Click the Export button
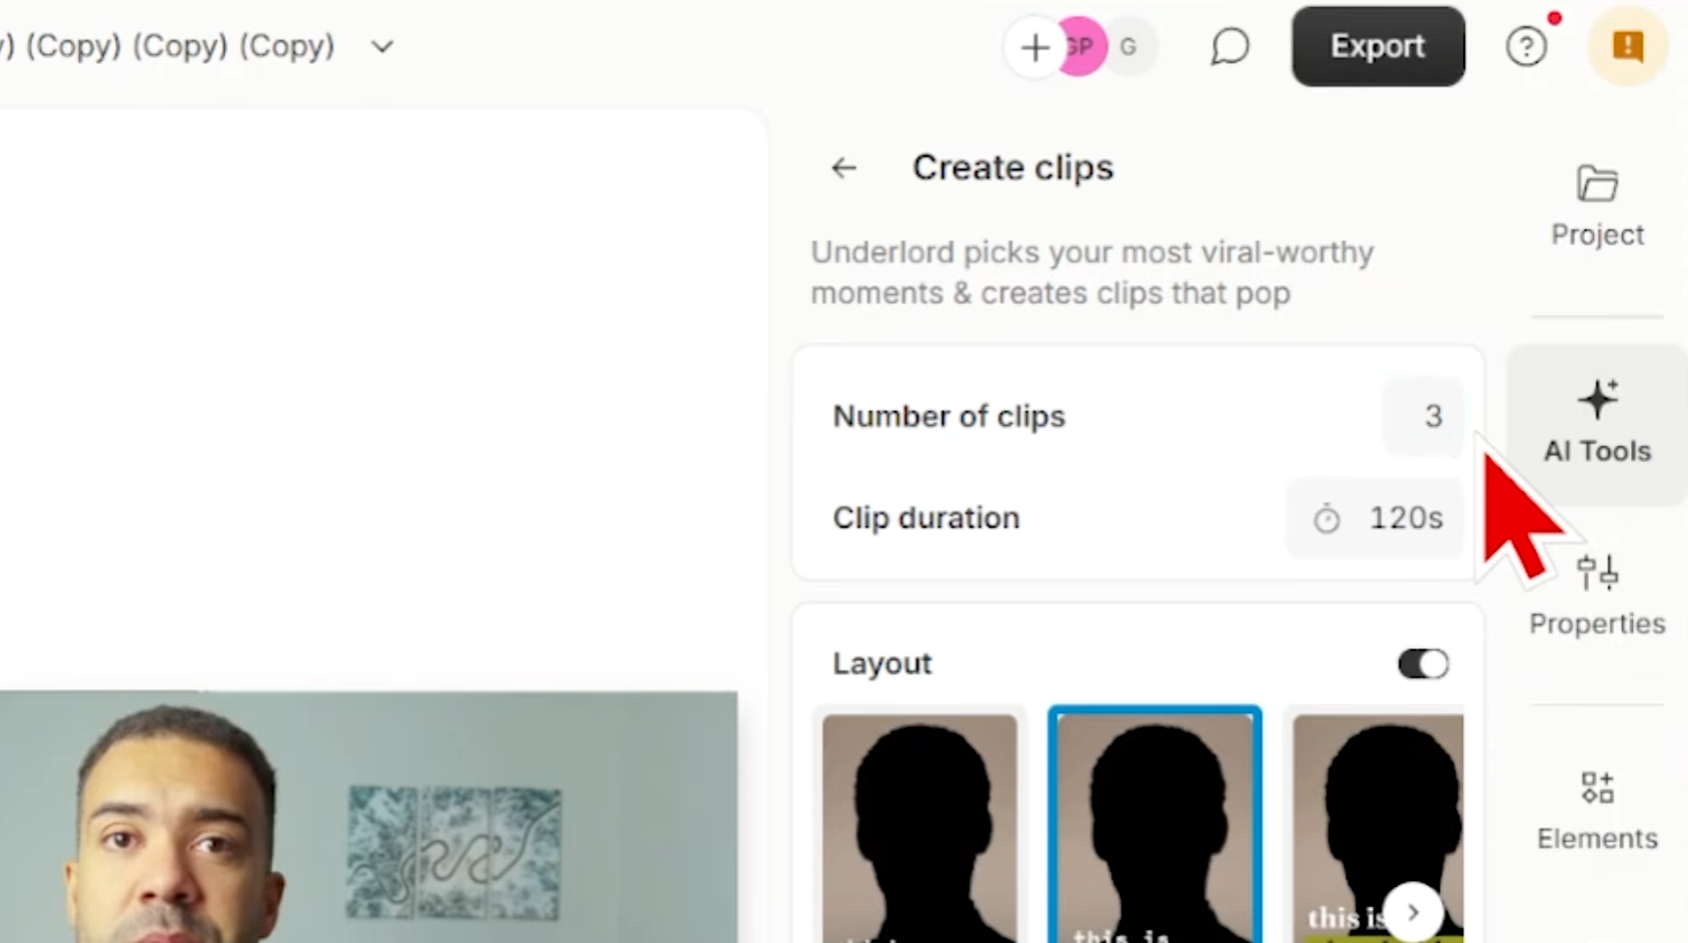1688x943 pixels. pyautogui.click(x=1378, y=46)
